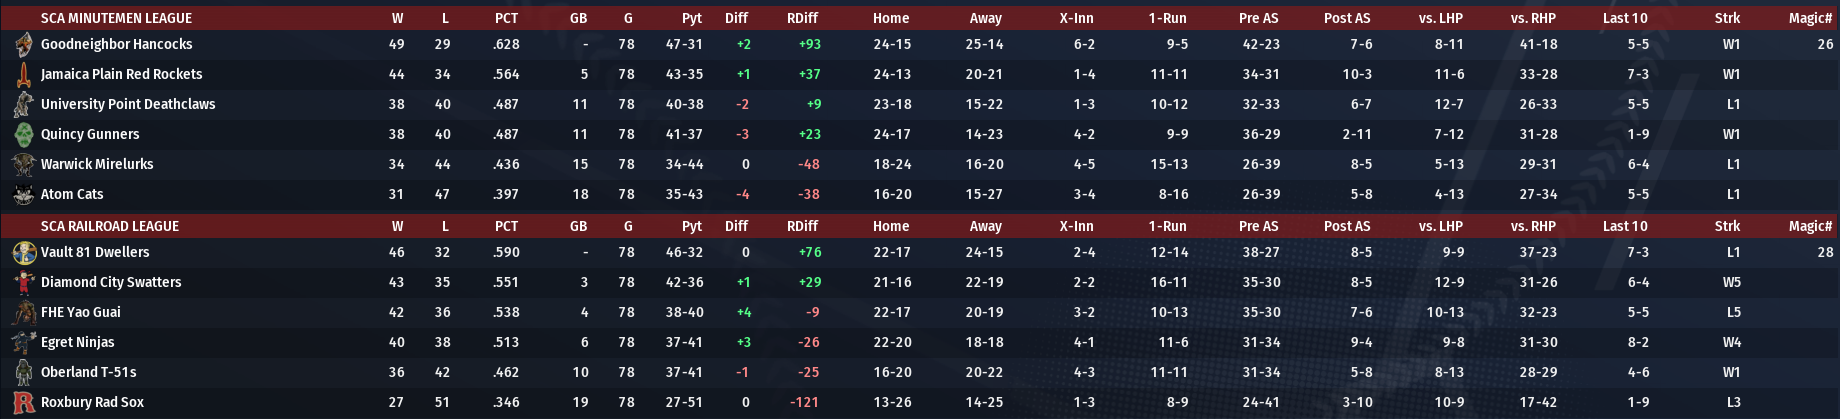Sort Minutemen League by RDiff header
Image resolution: width=1840 pixels, height=419 pixels.
point(802,18)
